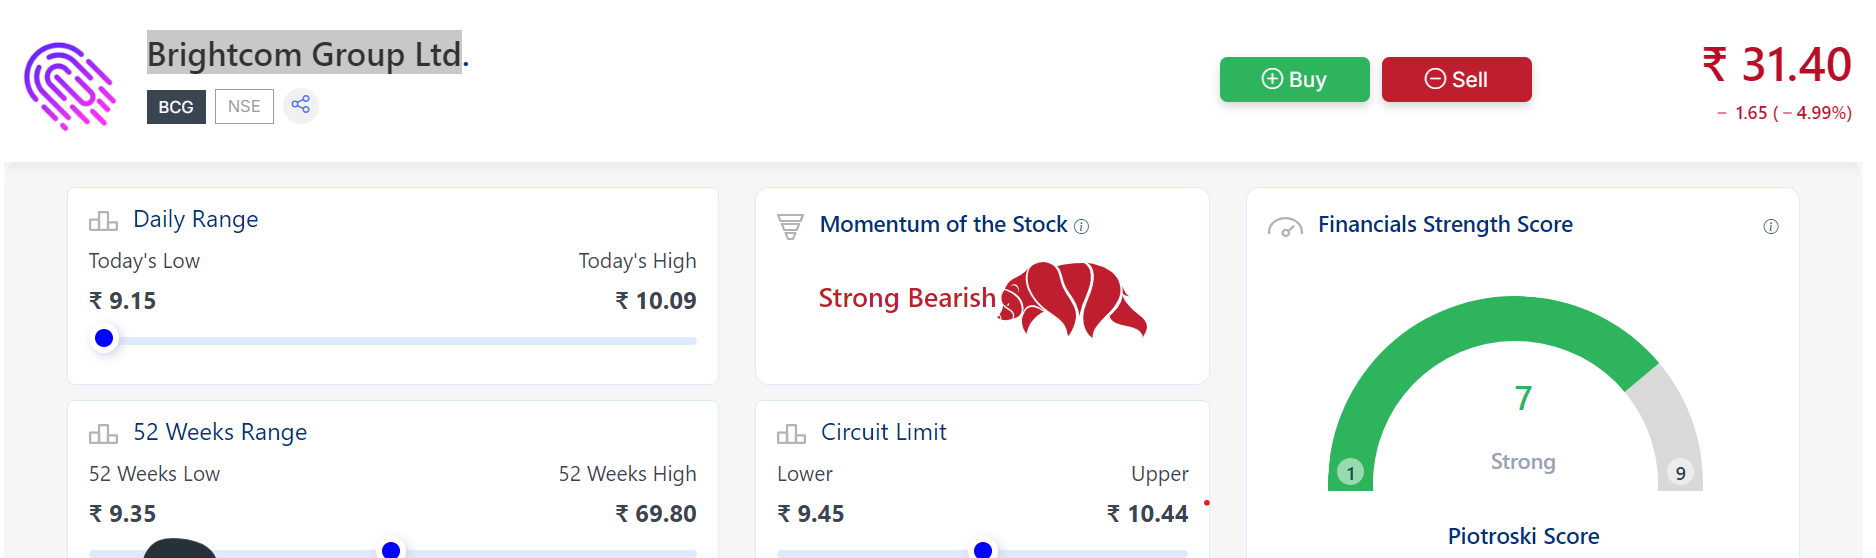Click the gauge icon beside Financials Strength Score
Screen dimensions: 1876x558
[1285, 227]
